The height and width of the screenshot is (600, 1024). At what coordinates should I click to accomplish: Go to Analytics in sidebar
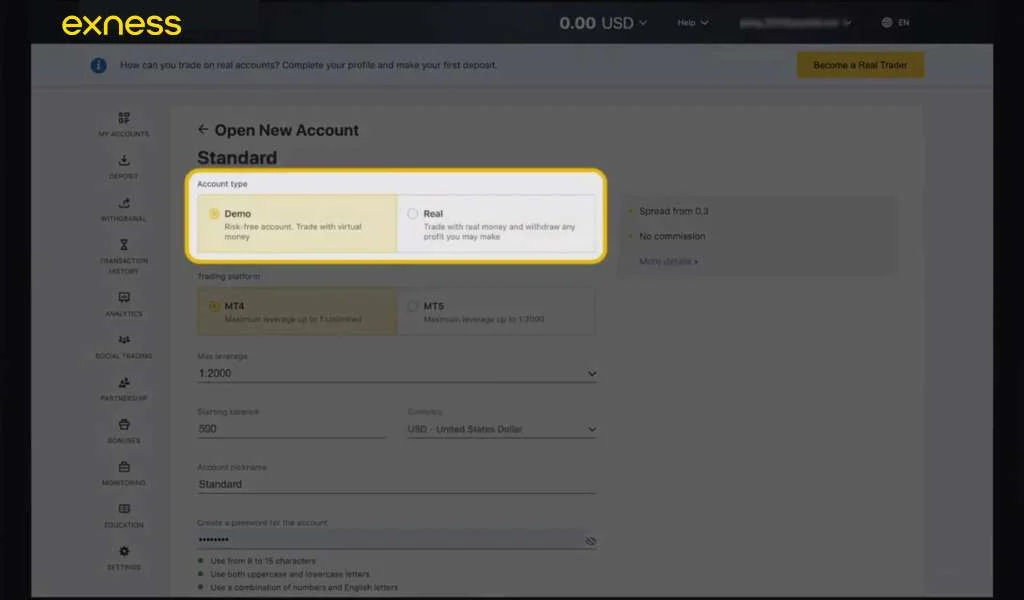coord(124,299)
